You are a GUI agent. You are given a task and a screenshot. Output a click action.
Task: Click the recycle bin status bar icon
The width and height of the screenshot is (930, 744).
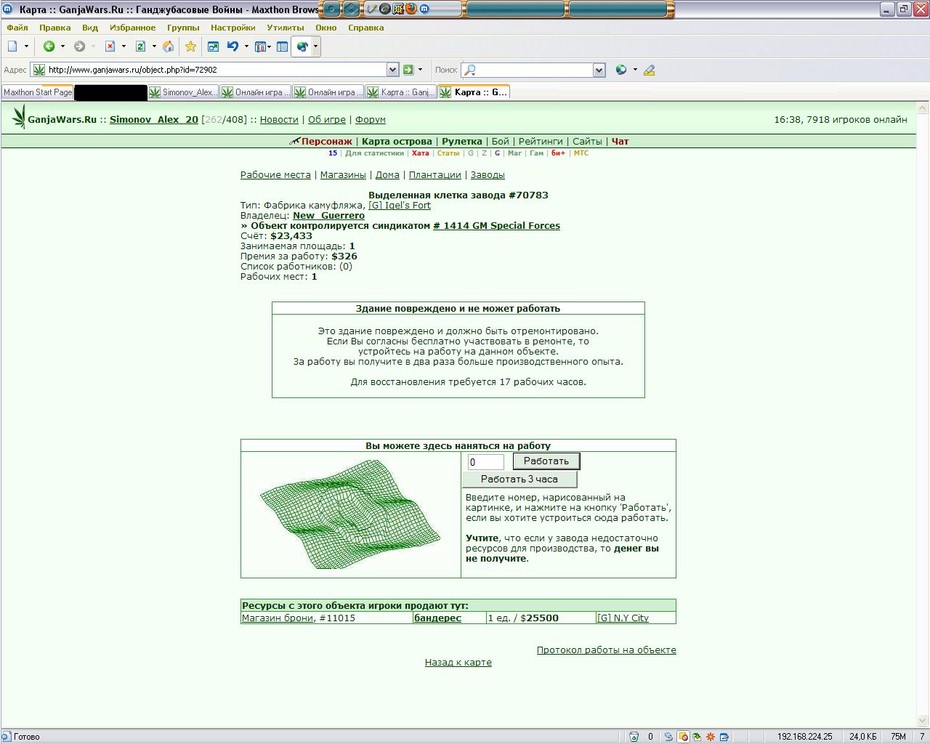click(634, 737)
